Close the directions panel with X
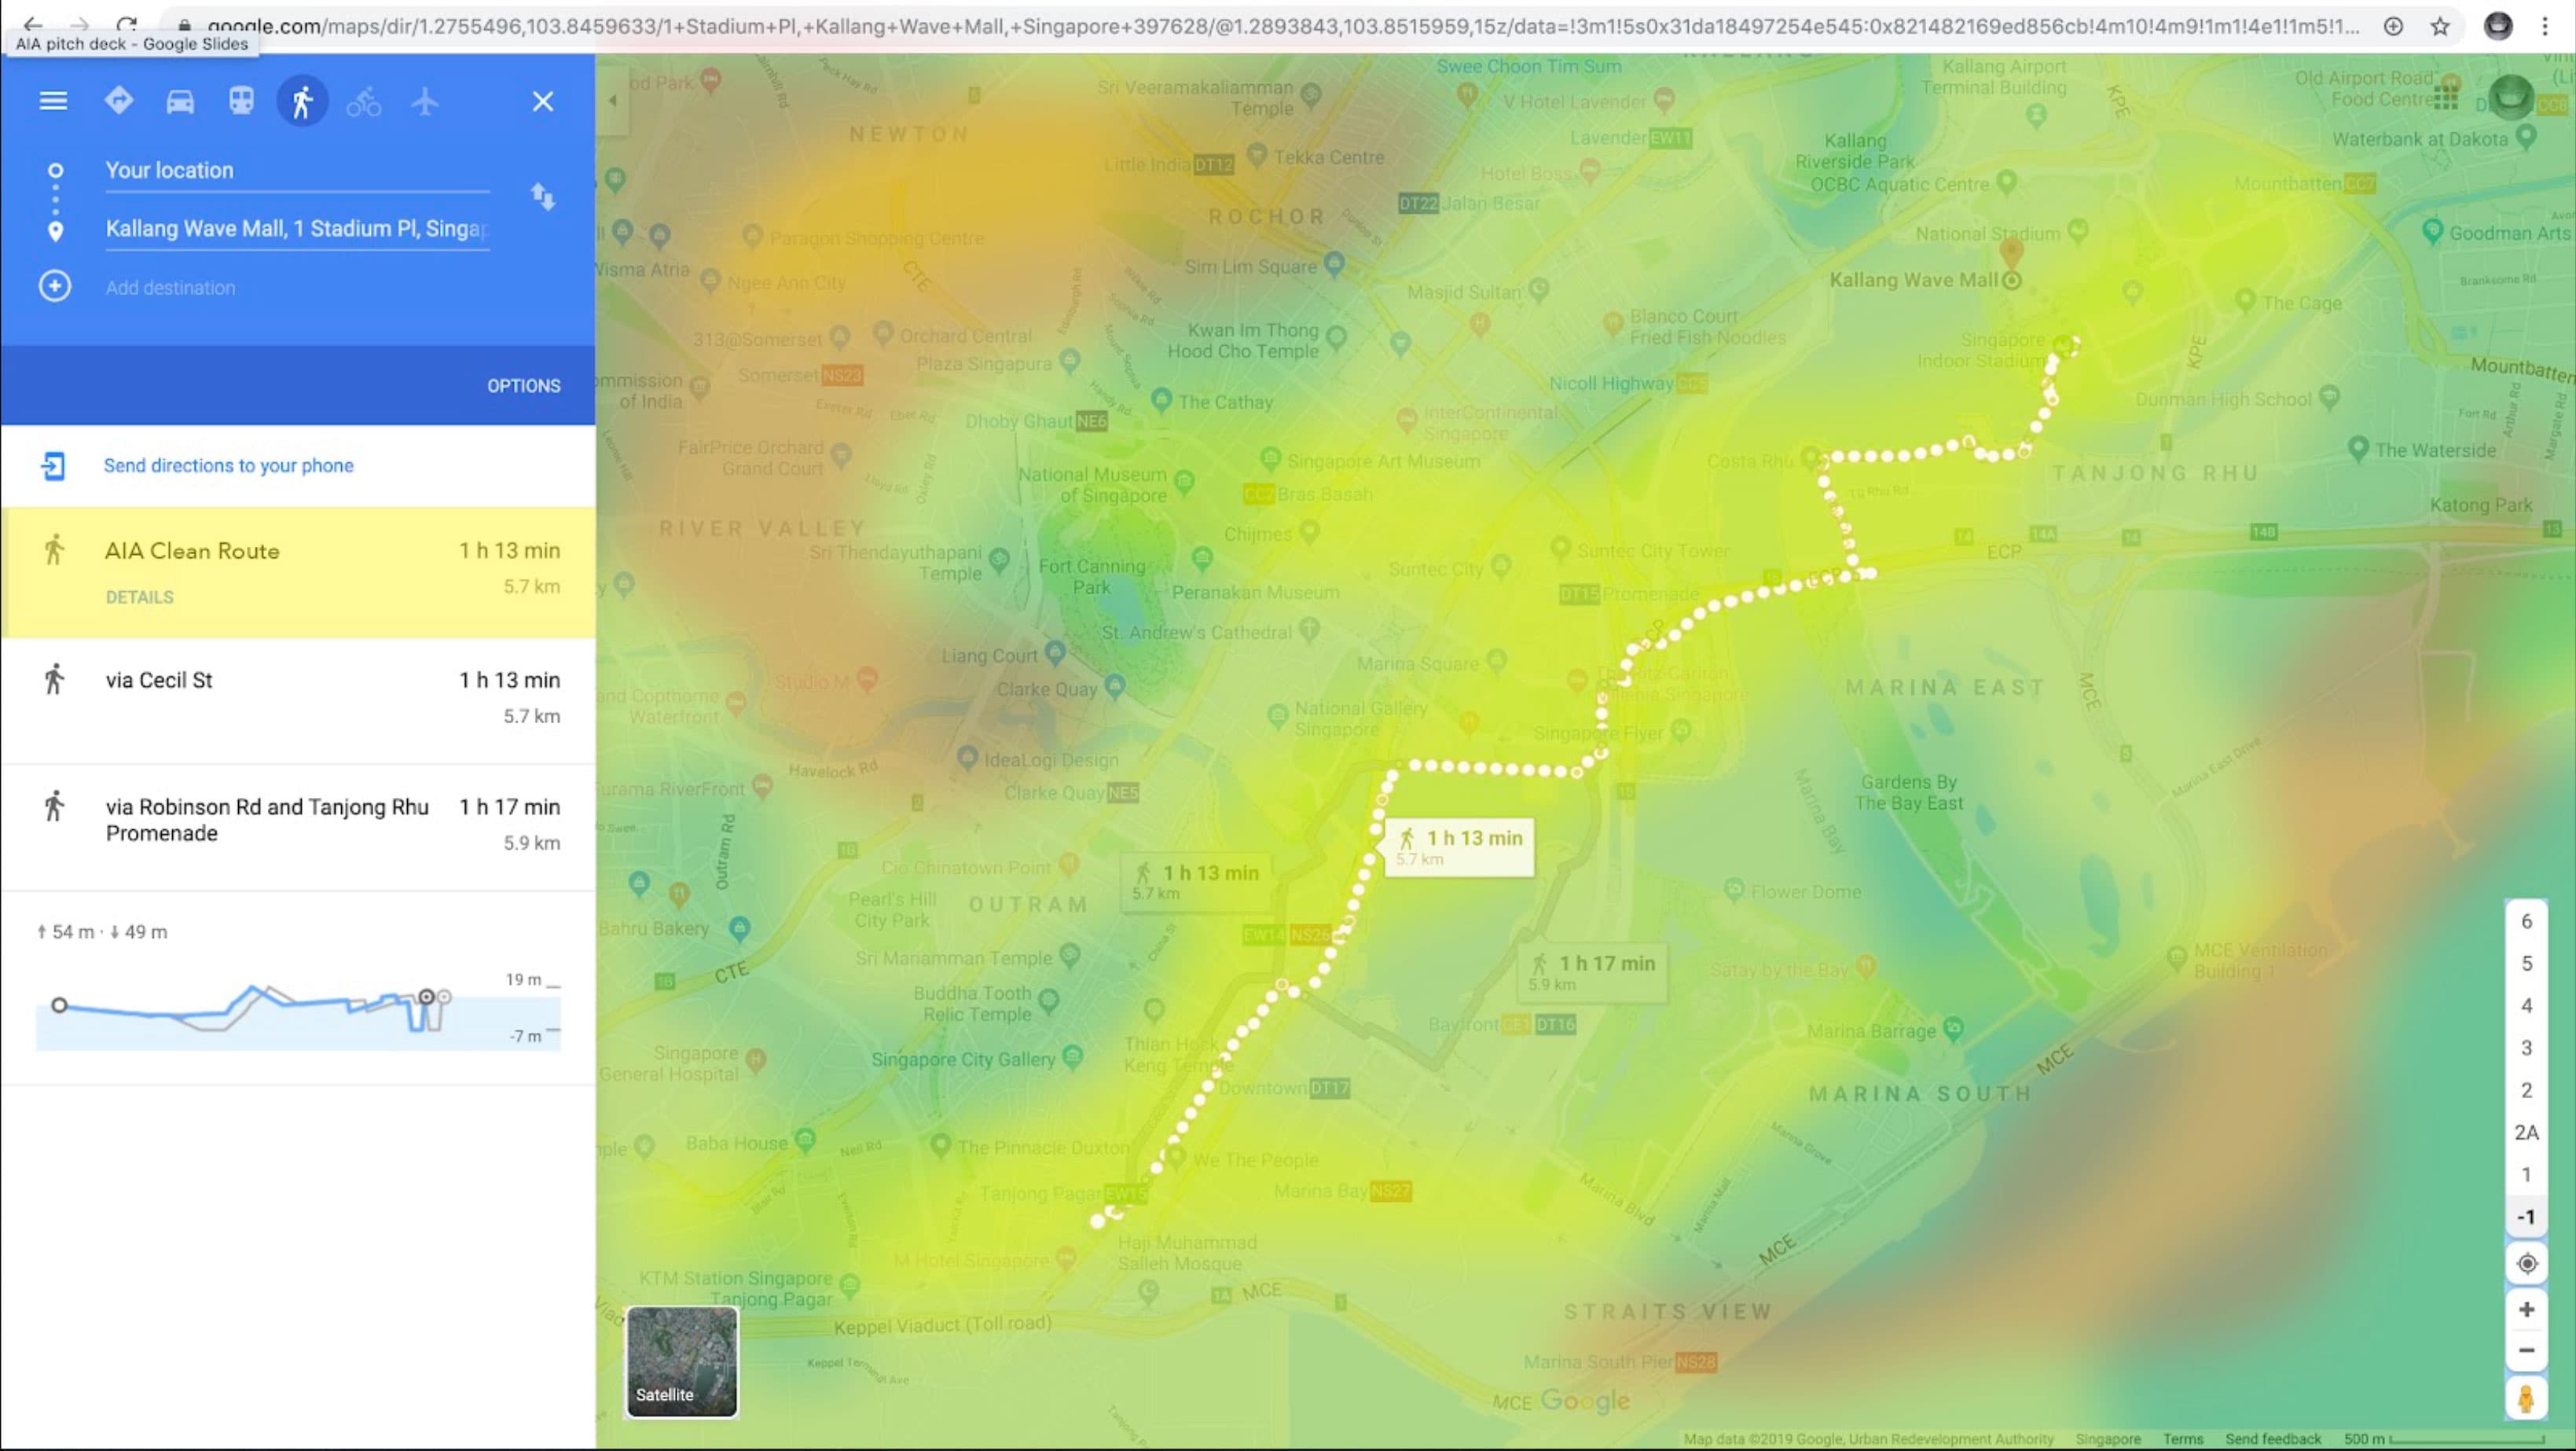This screenshot has height=1451, width=2576. pos(543,101)
